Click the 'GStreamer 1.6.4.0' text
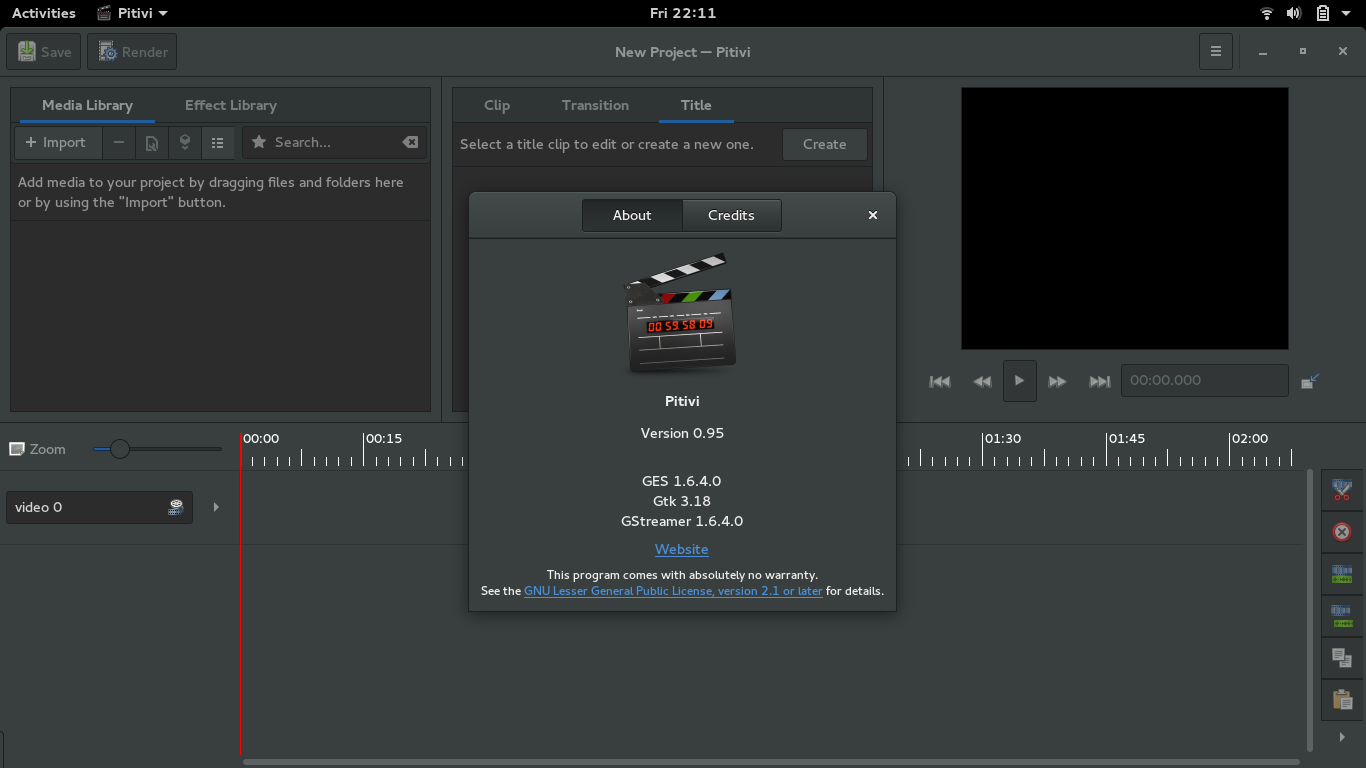Screen dimensions: 1366x768 pos(682,521)
